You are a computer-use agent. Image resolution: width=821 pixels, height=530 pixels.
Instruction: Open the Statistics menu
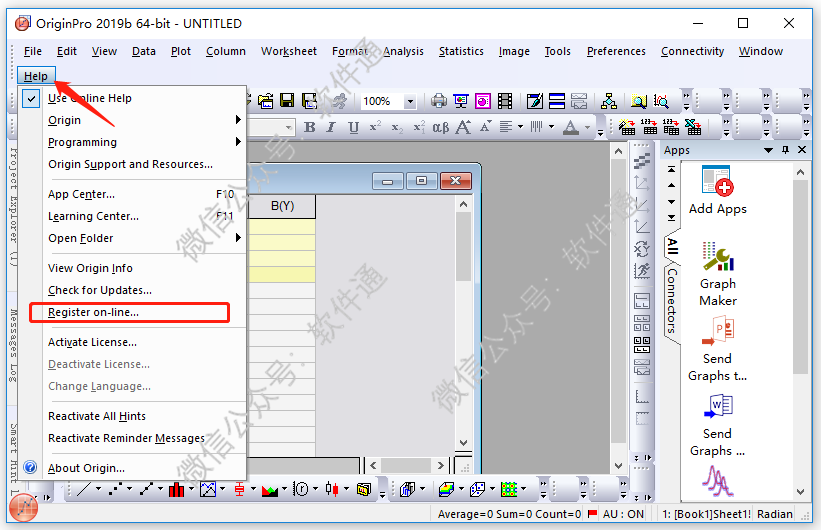click(461, 51)
